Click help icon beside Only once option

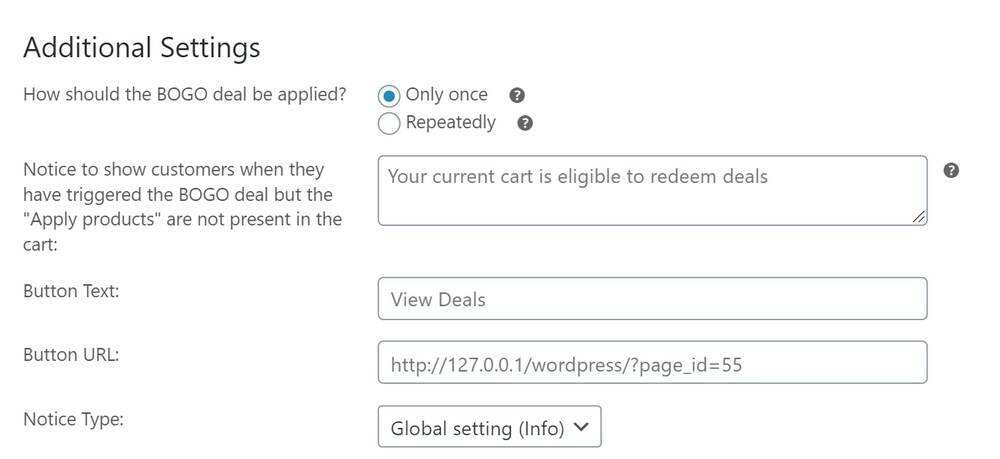click(x=517, y=96)
